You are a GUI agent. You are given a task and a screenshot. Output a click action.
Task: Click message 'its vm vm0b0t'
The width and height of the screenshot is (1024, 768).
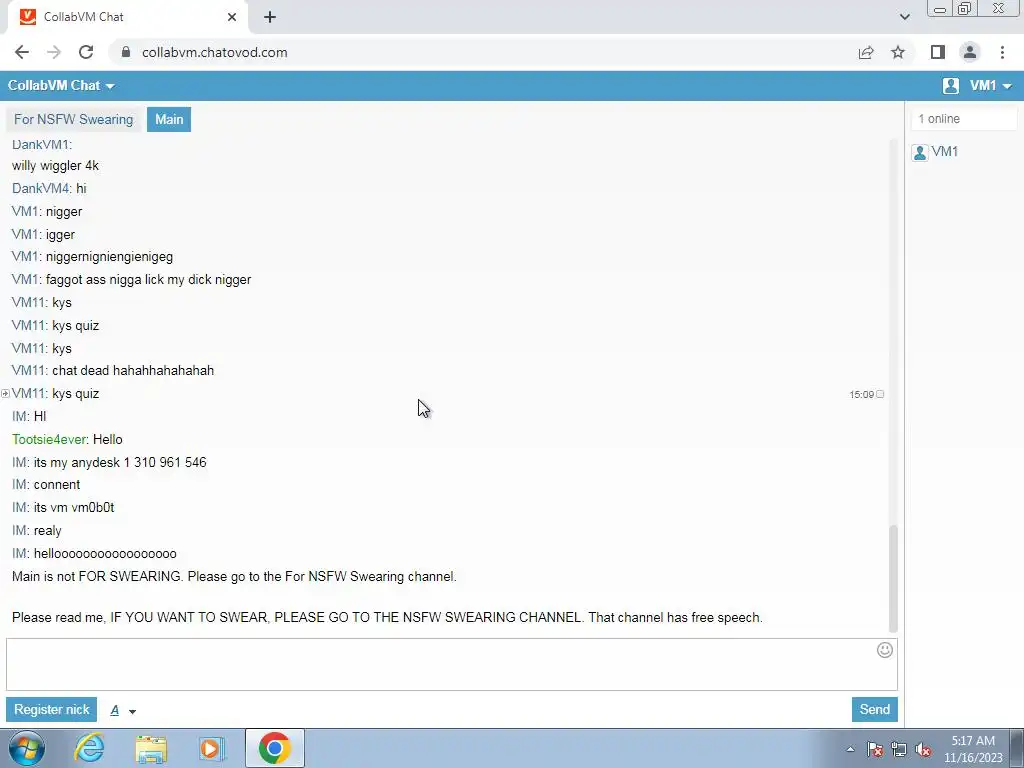coord(74,508)
